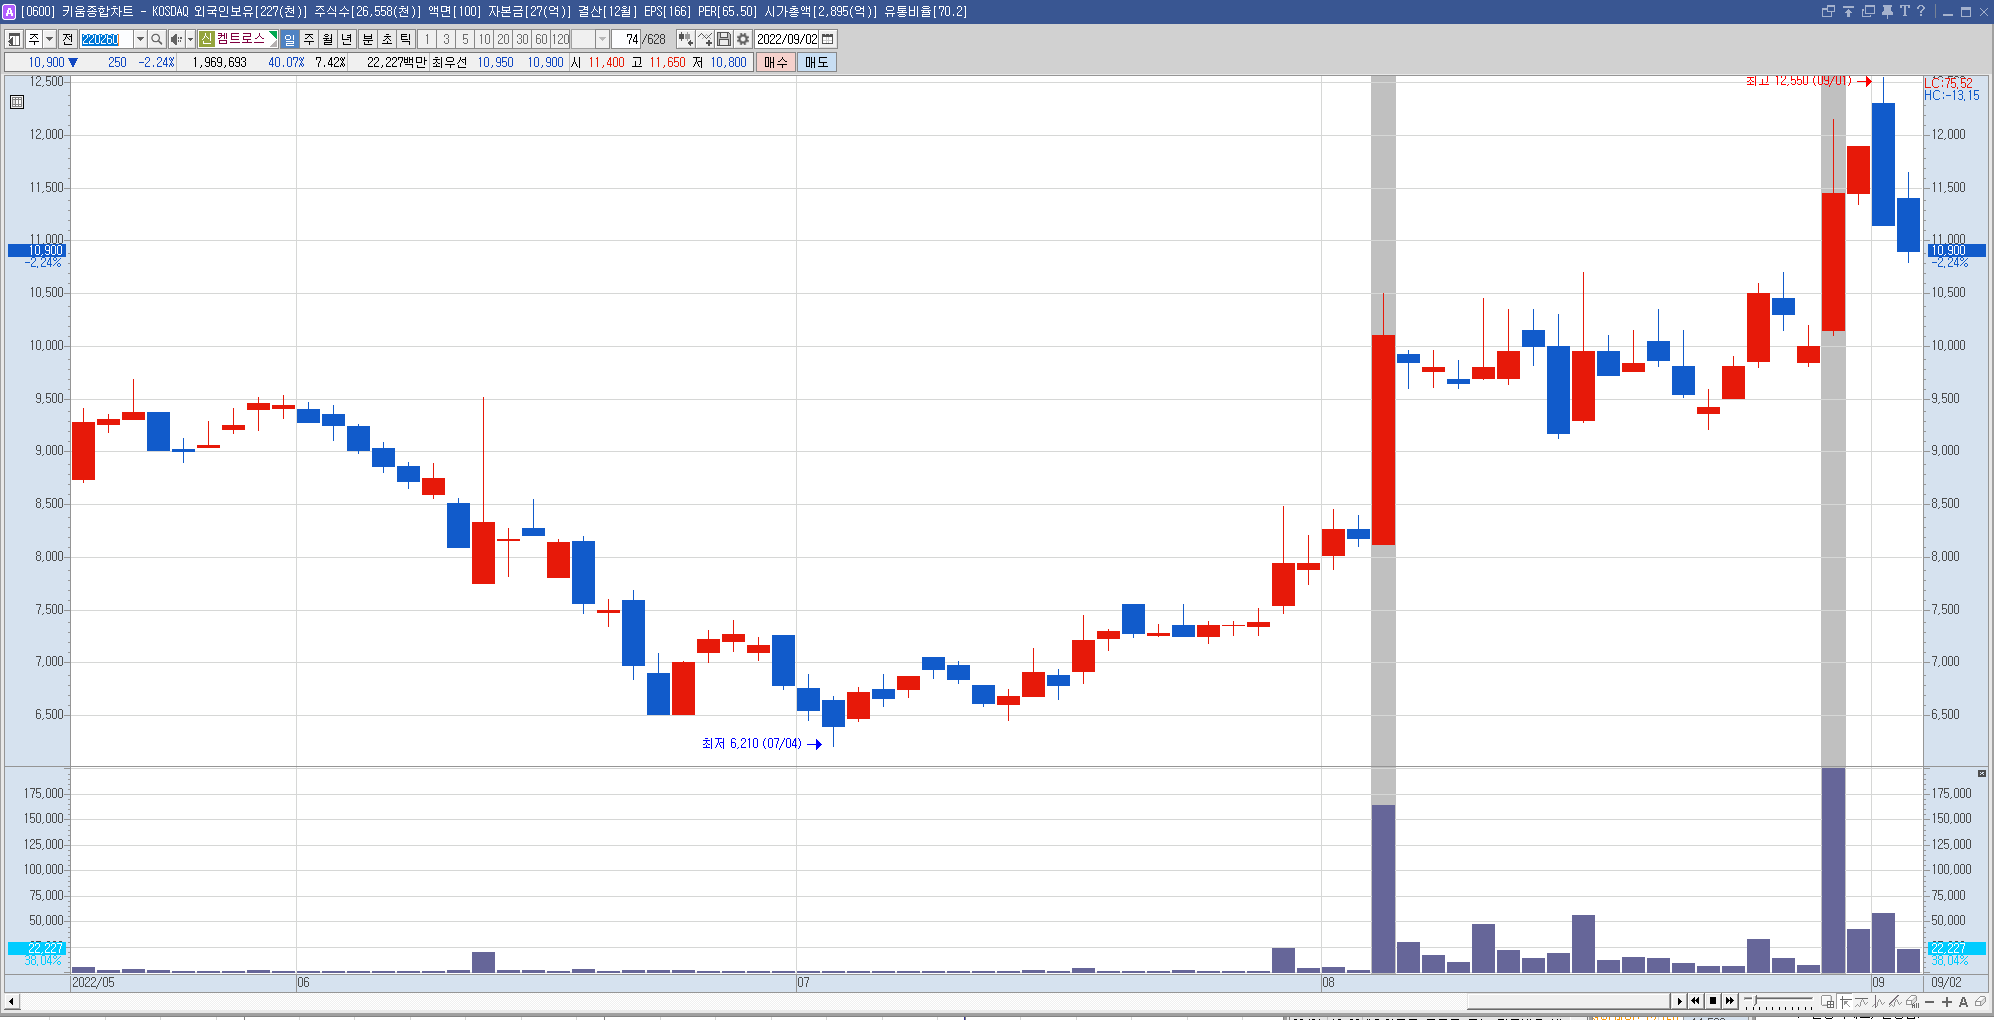
Task: Open the calendar date picker icon
Action: pyautogui.click(x=828, y=39)
